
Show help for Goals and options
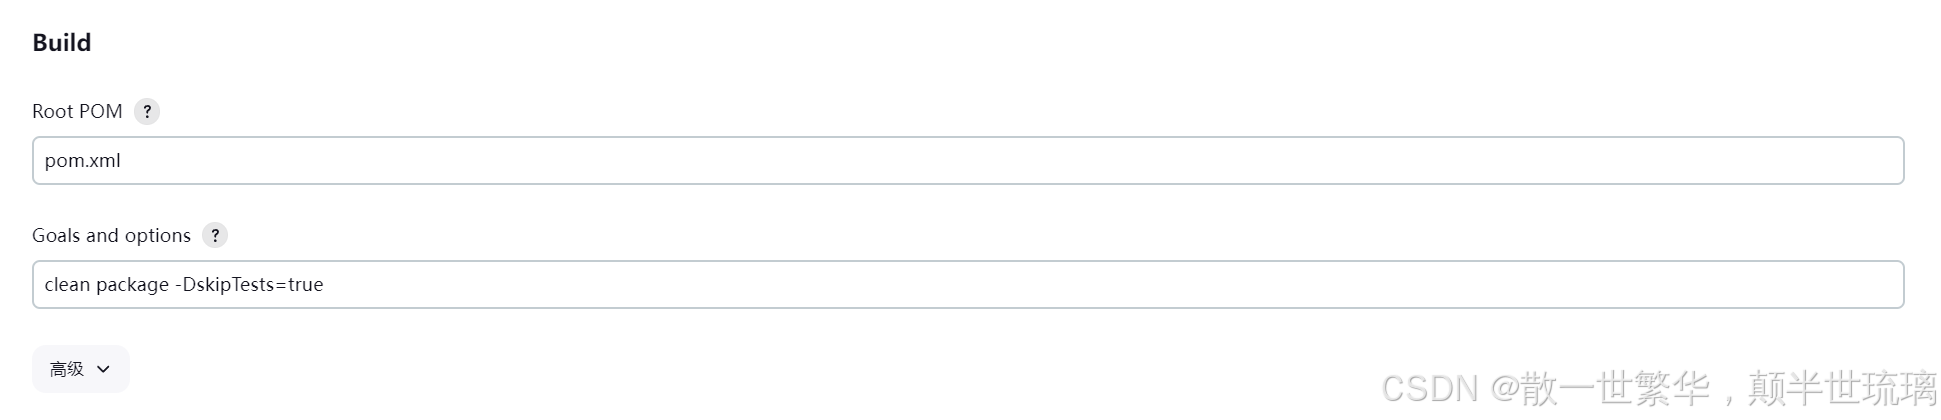pos(215,236)
